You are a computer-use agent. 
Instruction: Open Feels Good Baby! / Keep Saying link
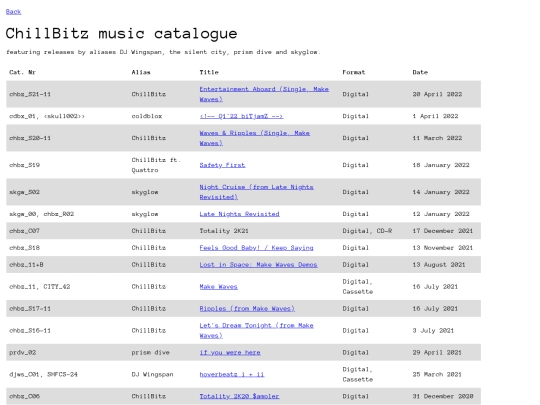click(x=256, y=248)
